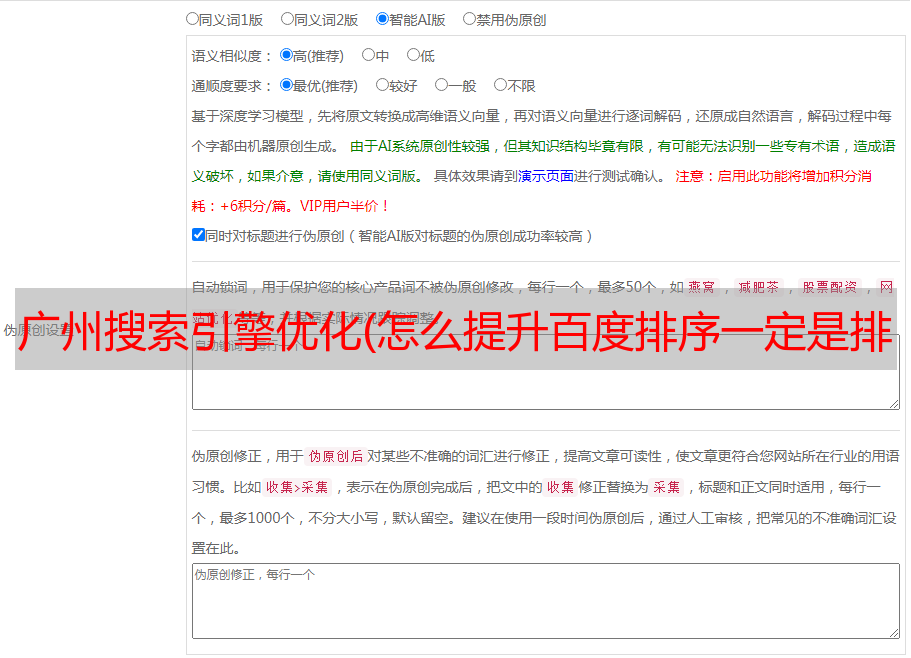Select 禁用伪原创 radio option
Image resolution: width=911 pixels, height=658 pixels.
pyautogui.click(x=469, y=19)
